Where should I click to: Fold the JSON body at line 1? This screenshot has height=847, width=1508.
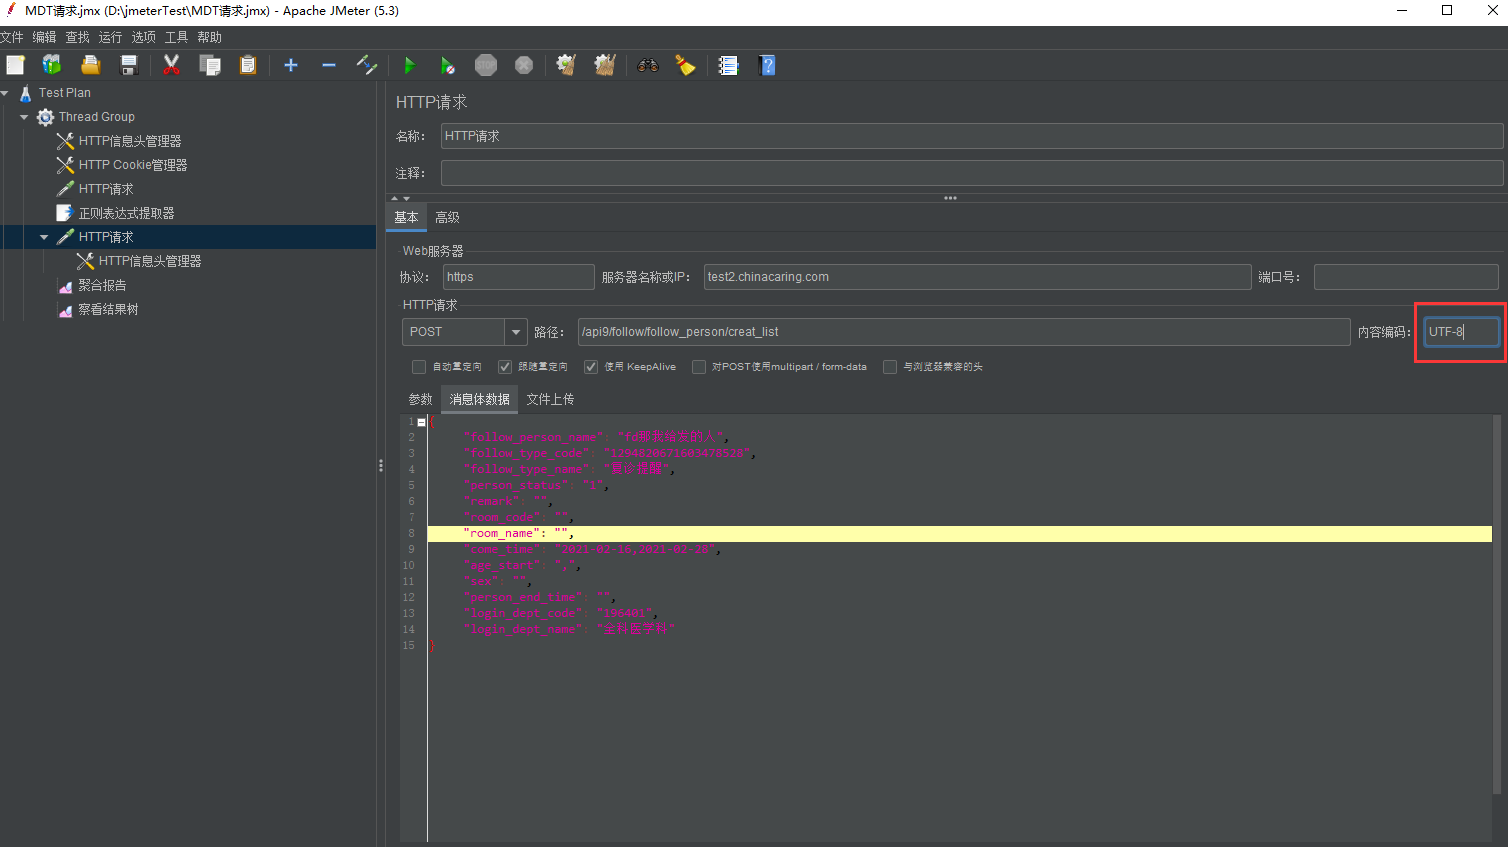421,422
